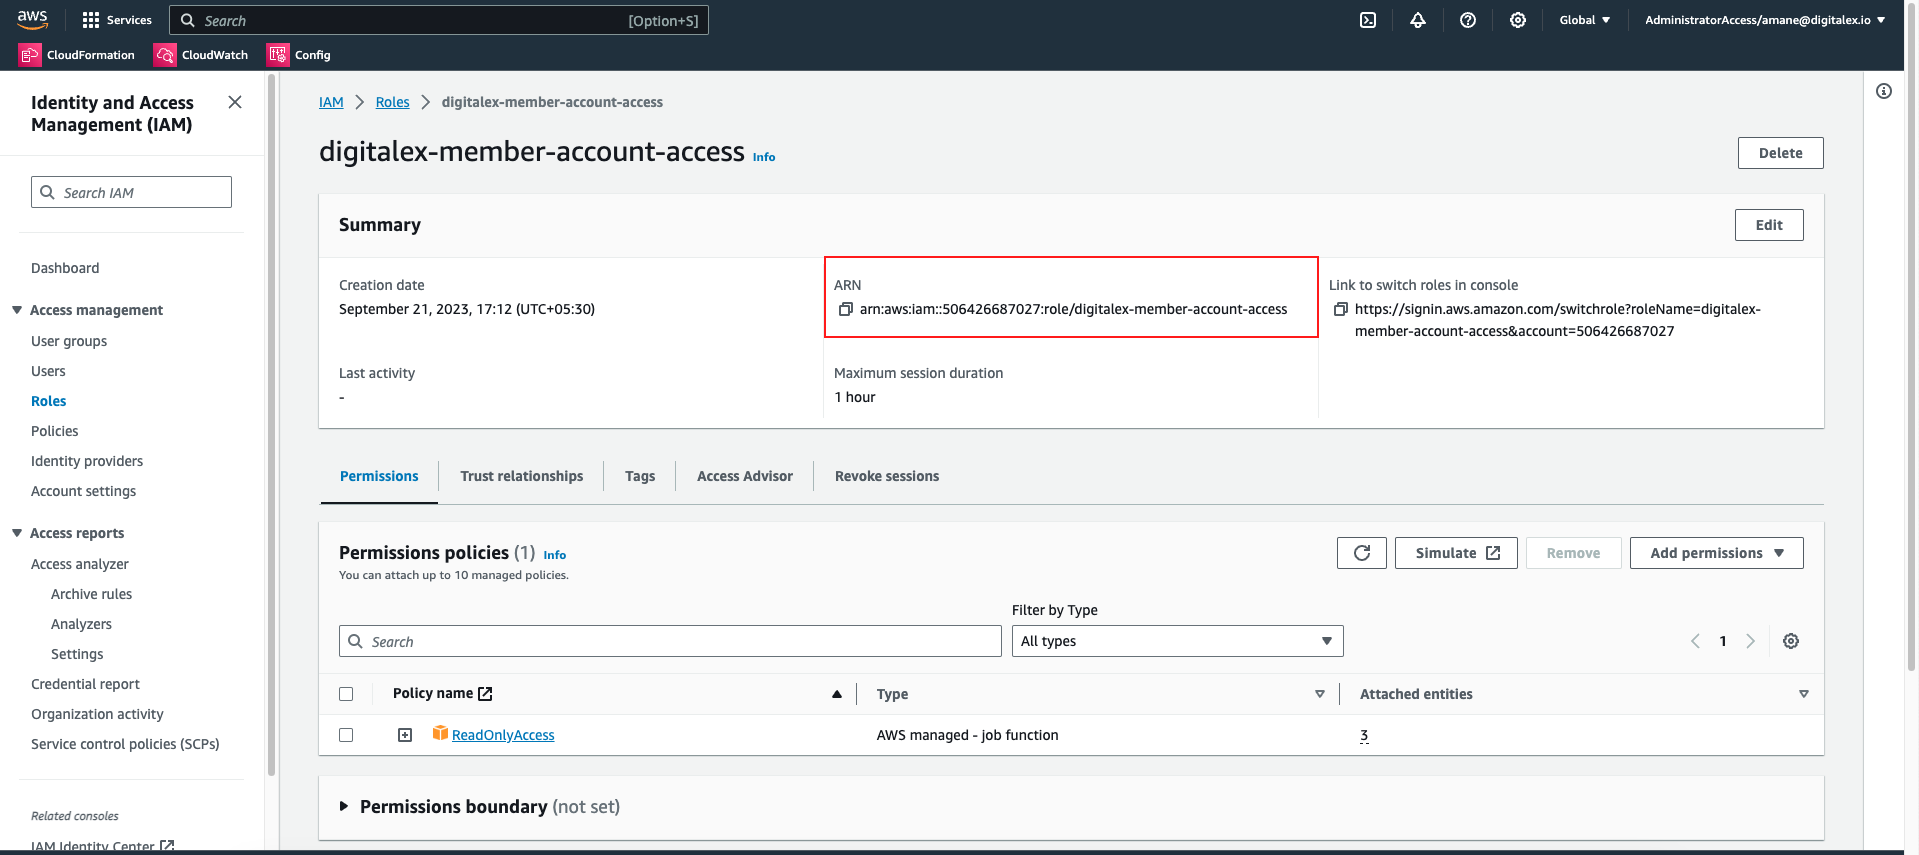Viewport: 1919px width, 855px height.
Task: Refresh the permissions policies list
Action: 1361,553
